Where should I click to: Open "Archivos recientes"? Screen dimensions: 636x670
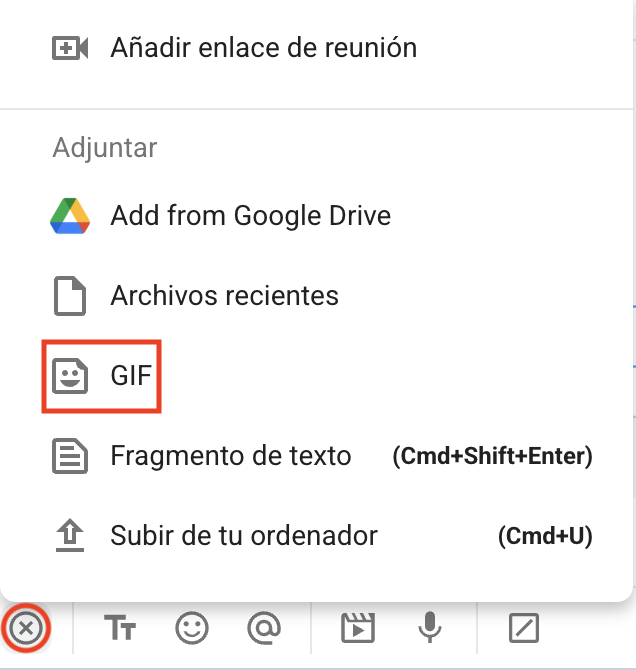[224, 296]
